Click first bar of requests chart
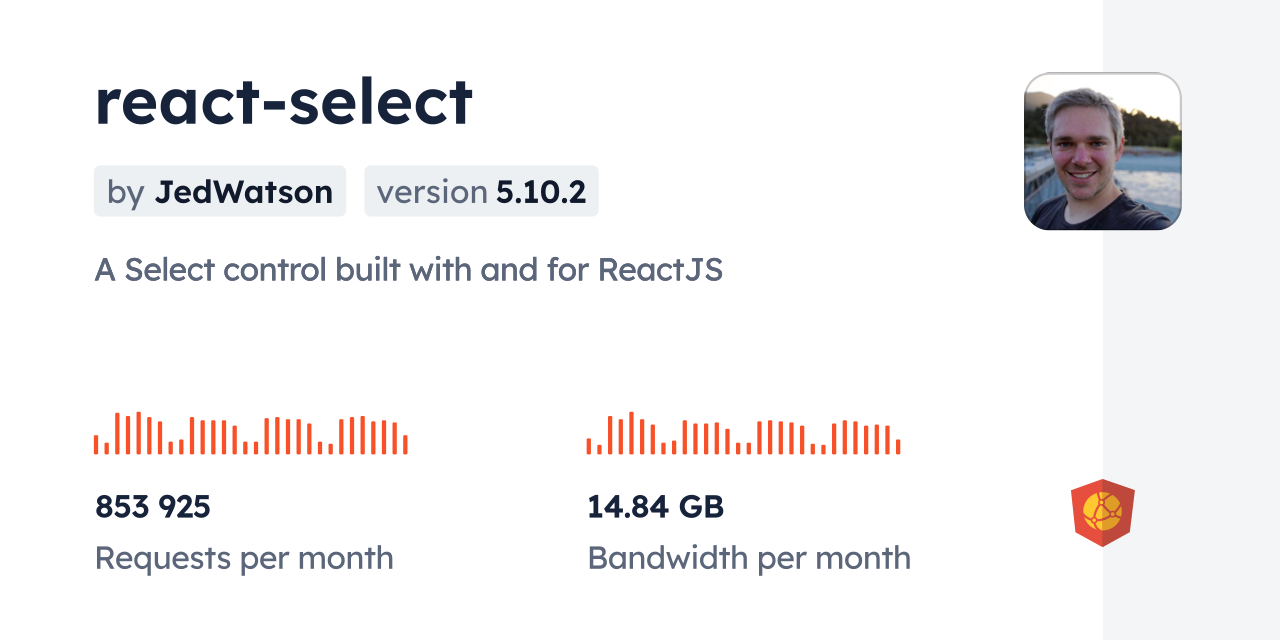This screenshot has height=640, width=1280. coord(96,445)
